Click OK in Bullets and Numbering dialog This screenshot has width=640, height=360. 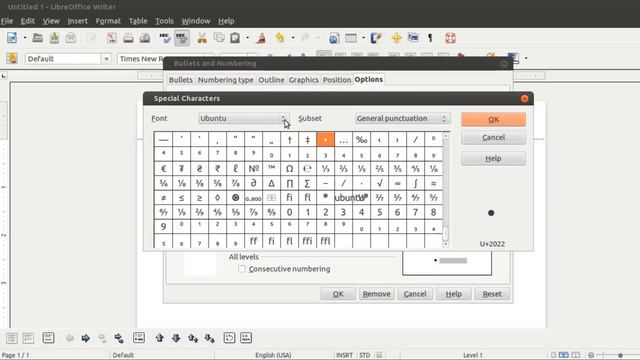pos(338,294)
